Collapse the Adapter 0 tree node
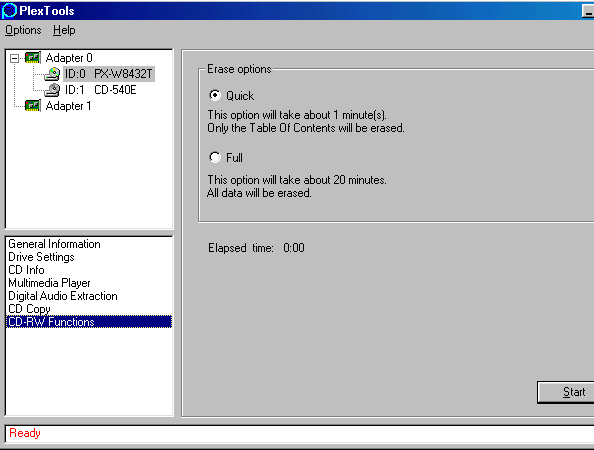The width and height of the screenshot is (594, 450). point(14,58)
